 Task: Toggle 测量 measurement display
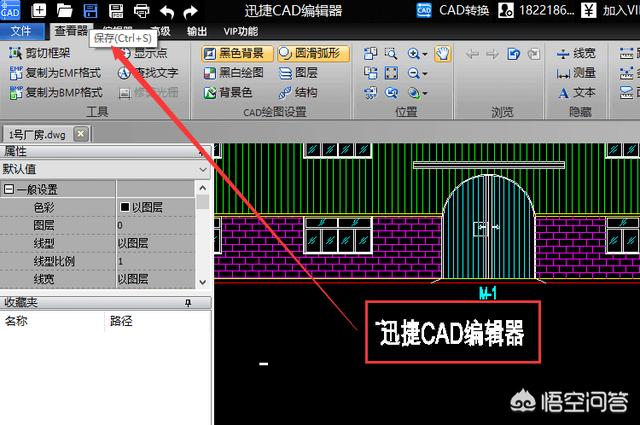[x=576, y=73]
